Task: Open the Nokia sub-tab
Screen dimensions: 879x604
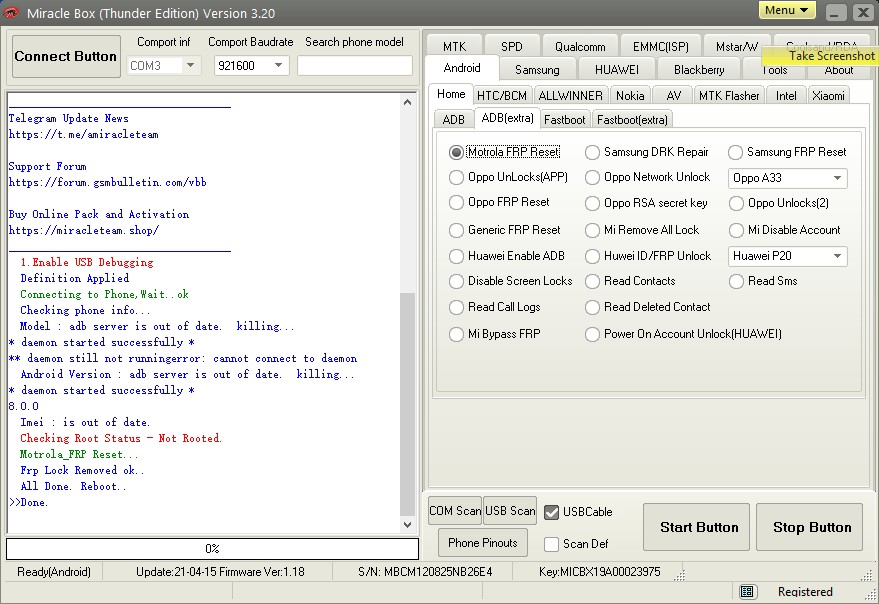Action: [630, 95]
